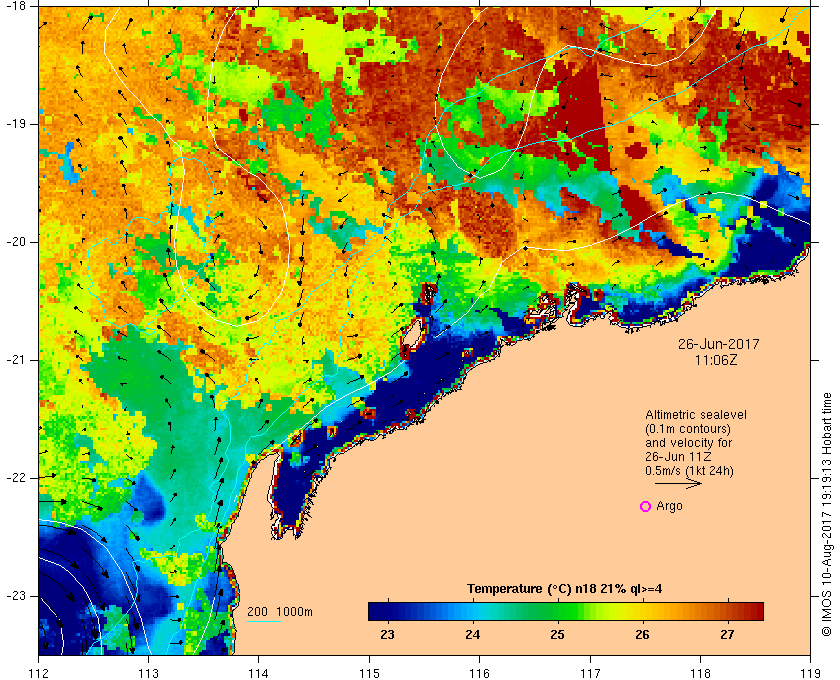Click the "26-Jun 11Z" legend line

point(678,457)
